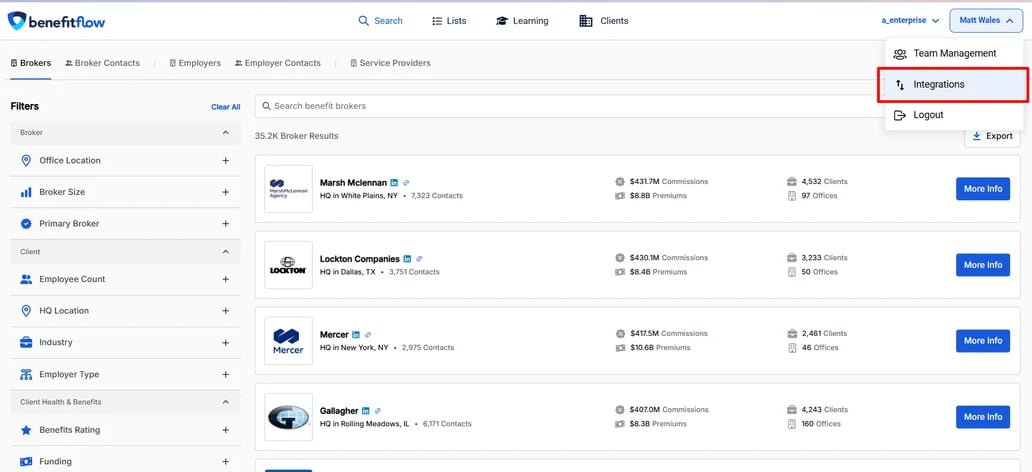Switch to the Employer Contacts tab

tap(278, 63)
